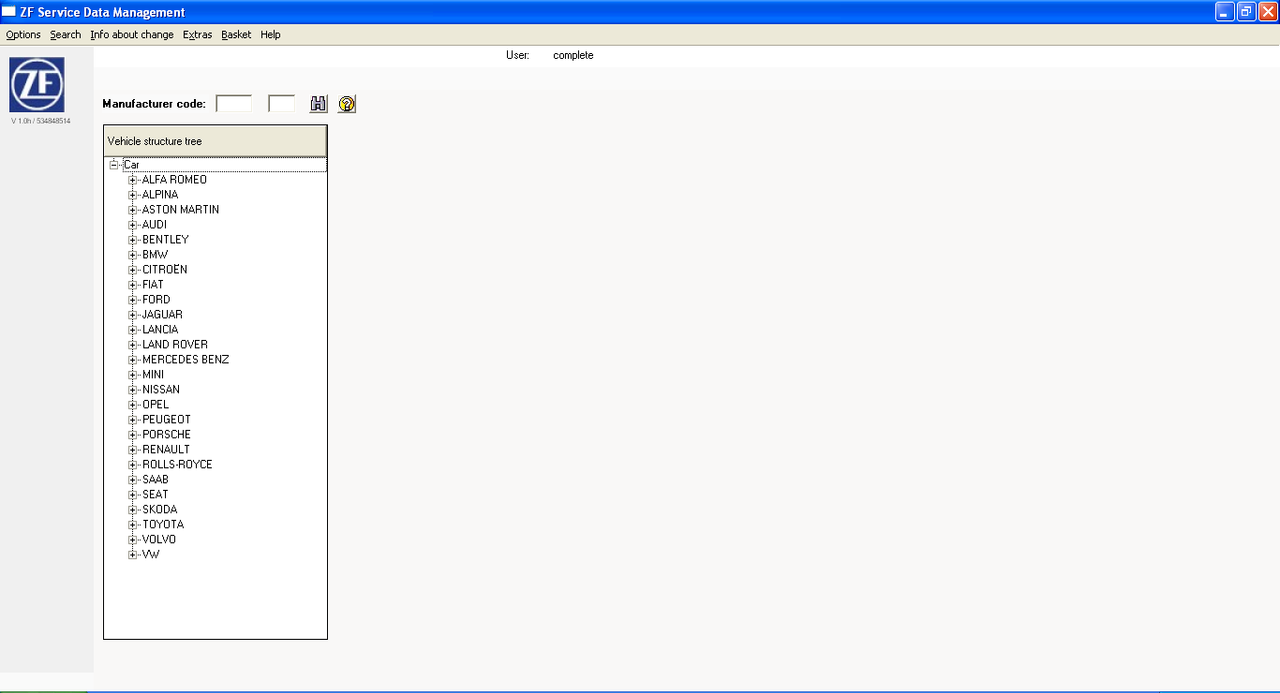Expand the BENTLEY node
This screenshot has height=693, width=1280.
pyautogui.click(x=133, y=240)
